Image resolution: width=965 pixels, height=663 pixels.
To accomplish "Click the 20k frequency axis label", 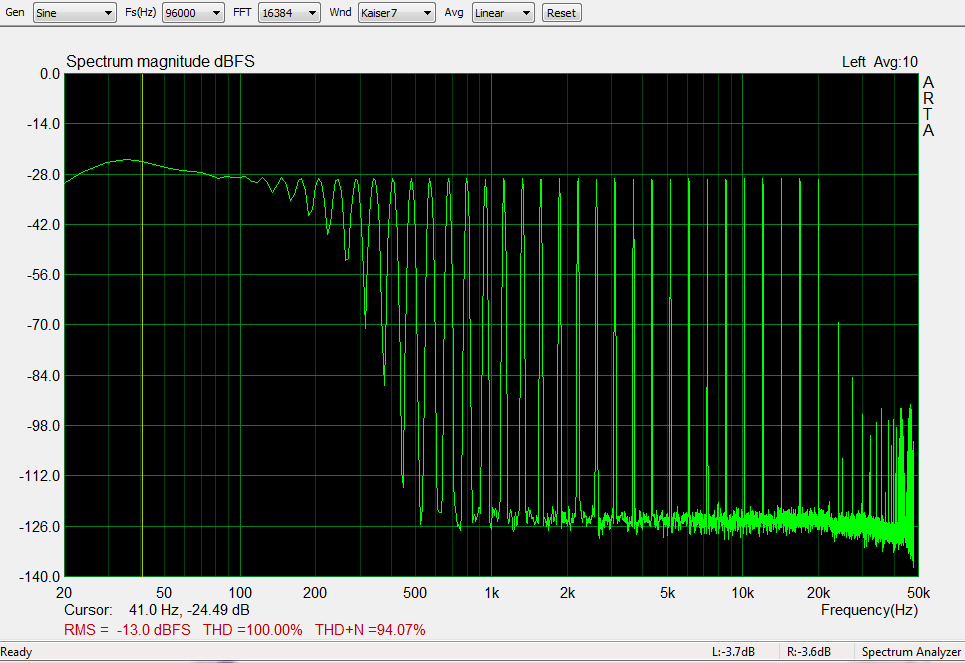I will click(x=818, y=593).
